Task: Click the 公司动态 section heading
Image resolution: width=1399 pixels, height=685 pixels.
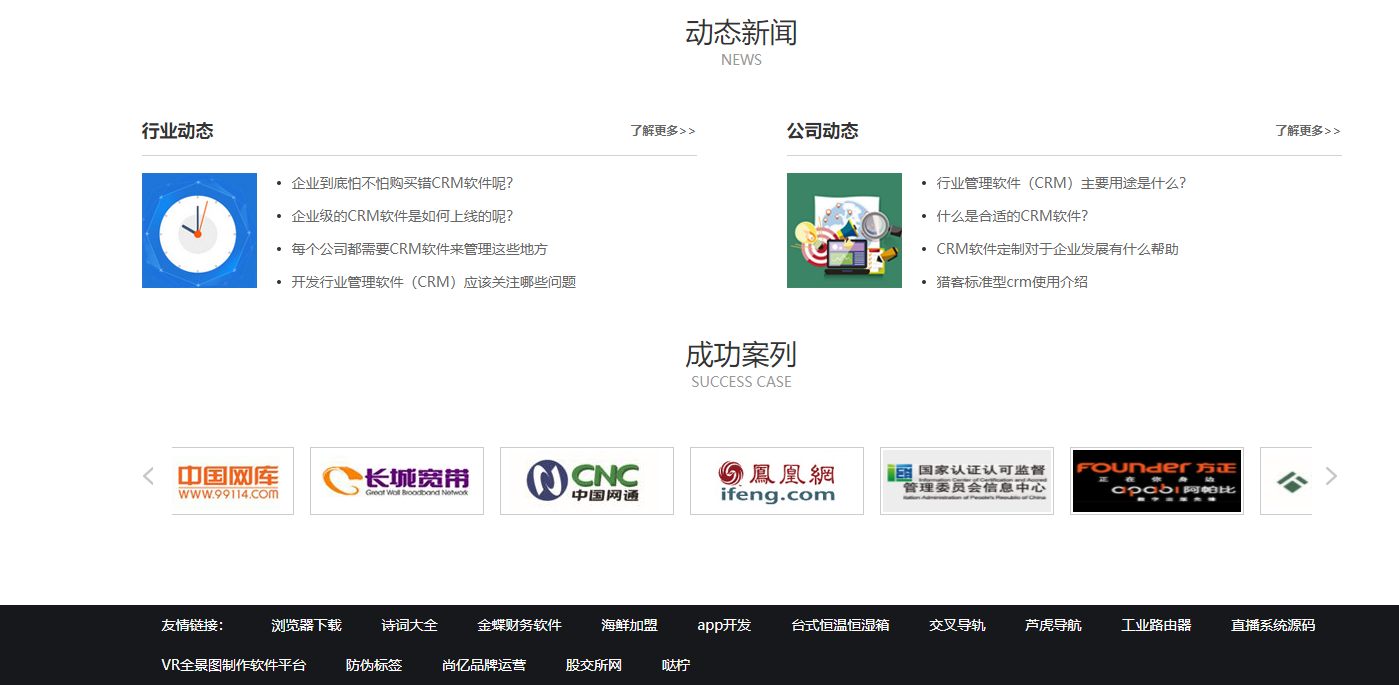Action: click(x=822, y=131)
